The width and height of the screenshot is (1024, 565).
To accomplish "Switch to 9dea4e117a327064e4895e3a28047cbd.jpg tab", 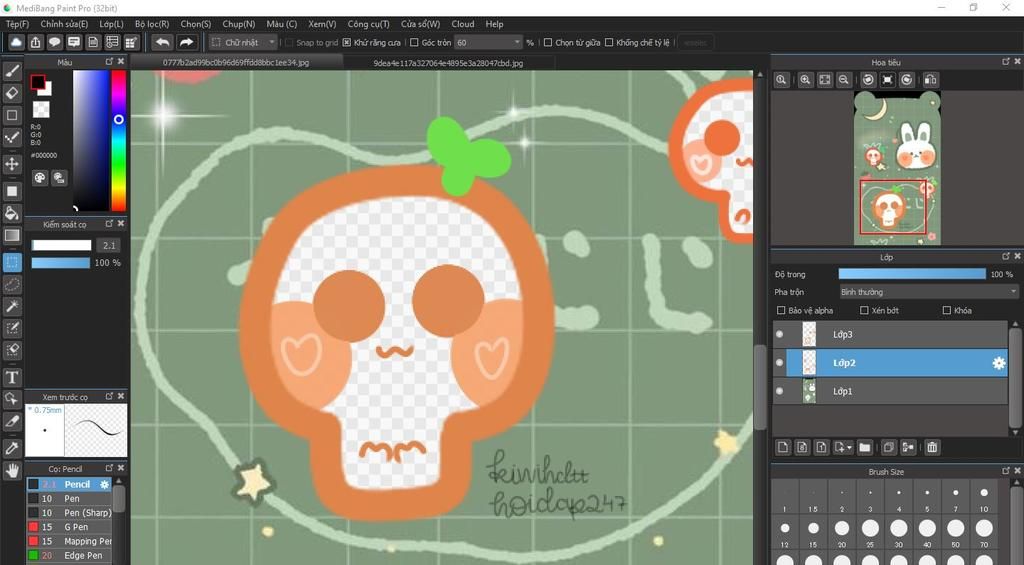I will [x=448, y=63].
